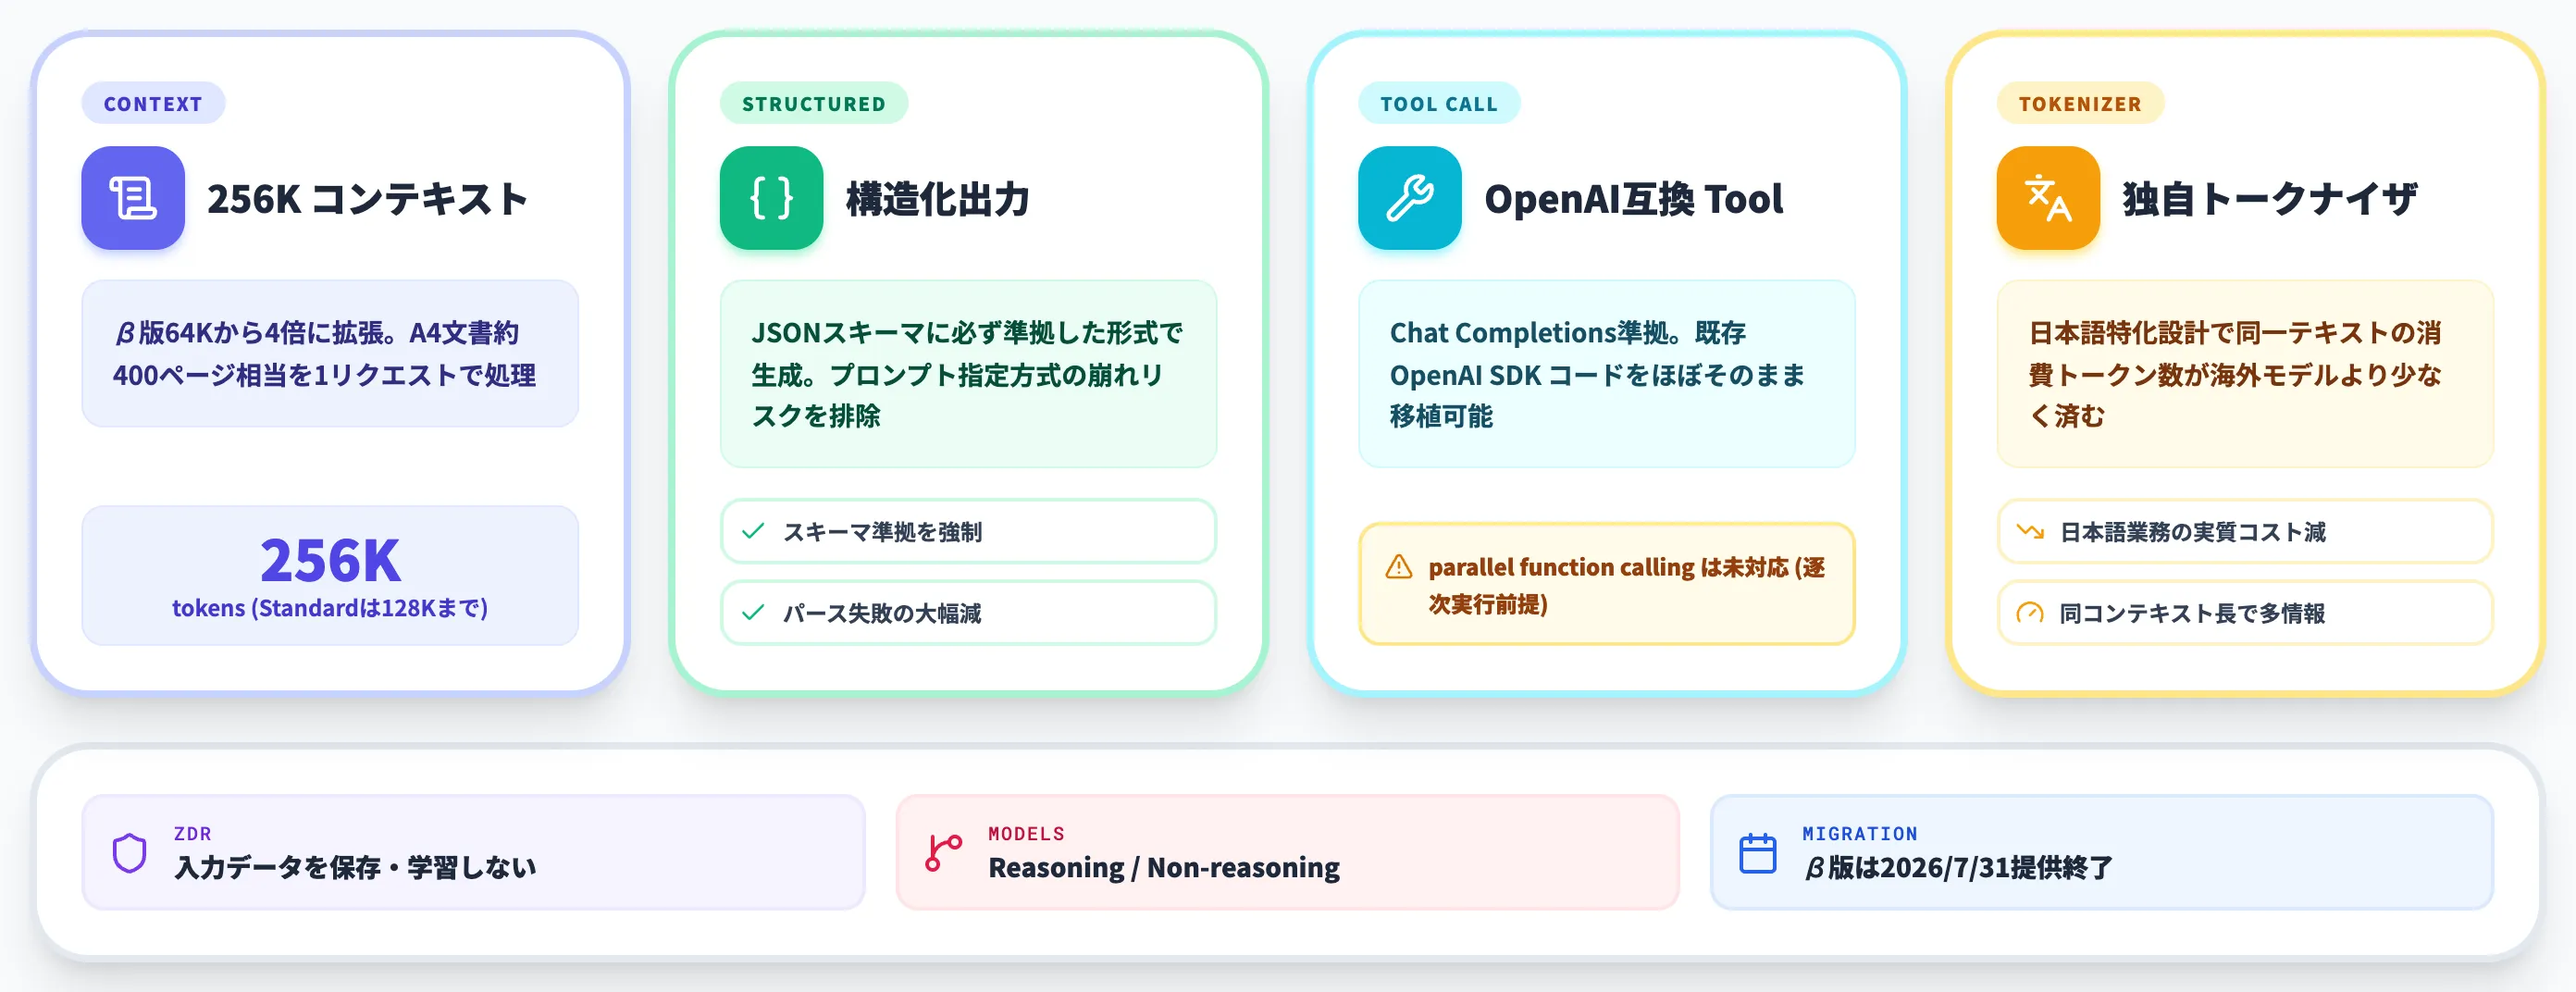Click β版は2026/7/31提供終了 text
Screen dimensions: 2576x992
1958,867
